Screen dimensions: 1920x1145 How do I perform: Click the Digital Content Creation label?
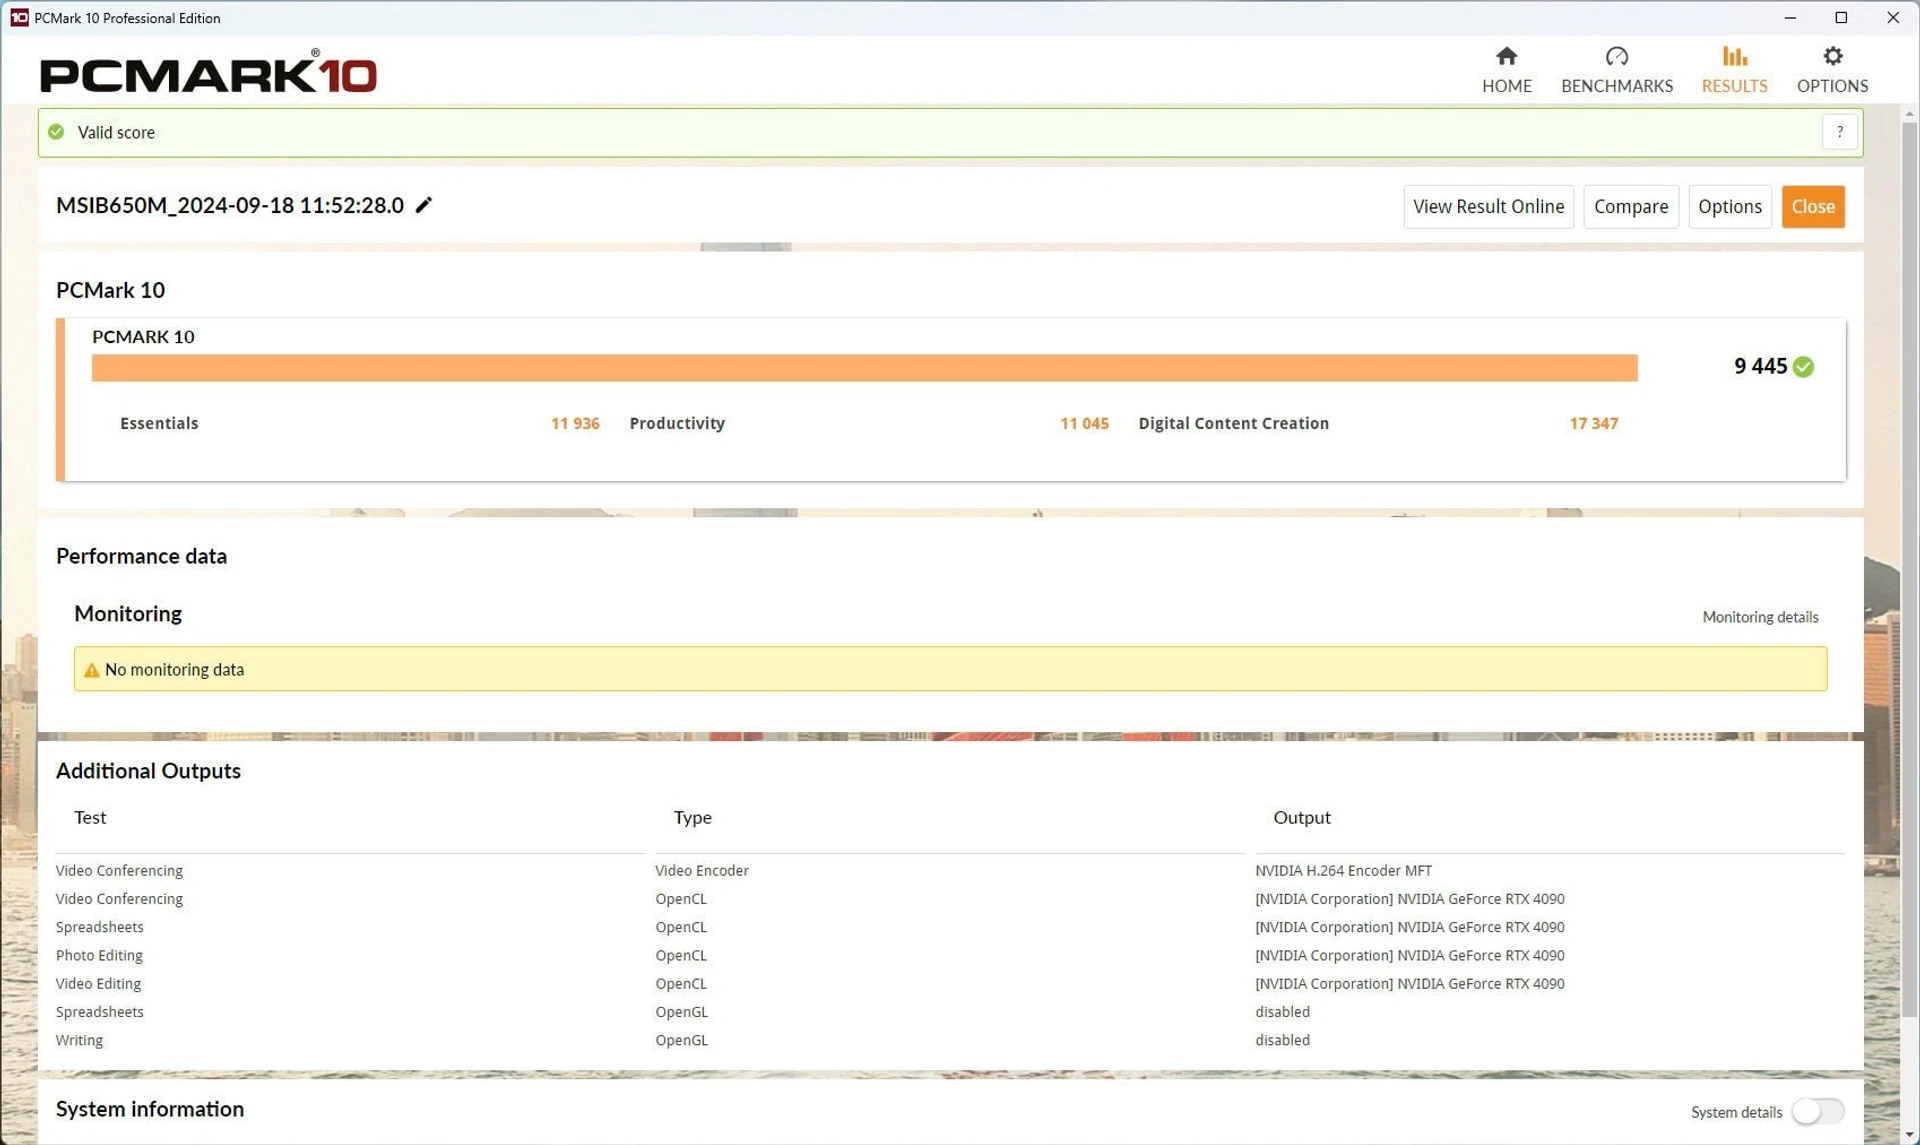click(x=1233, y=423)
